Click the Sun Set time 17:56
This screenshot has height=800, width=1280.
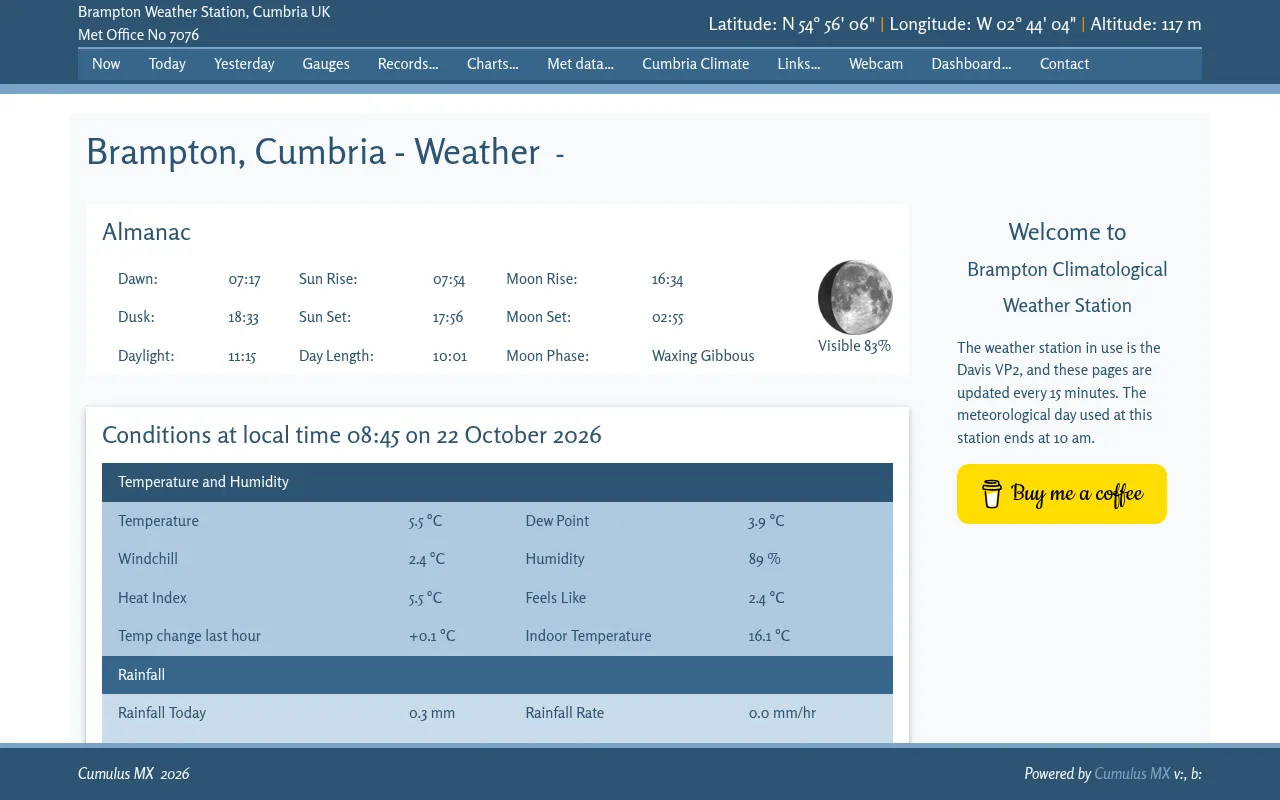click(448, 318)
